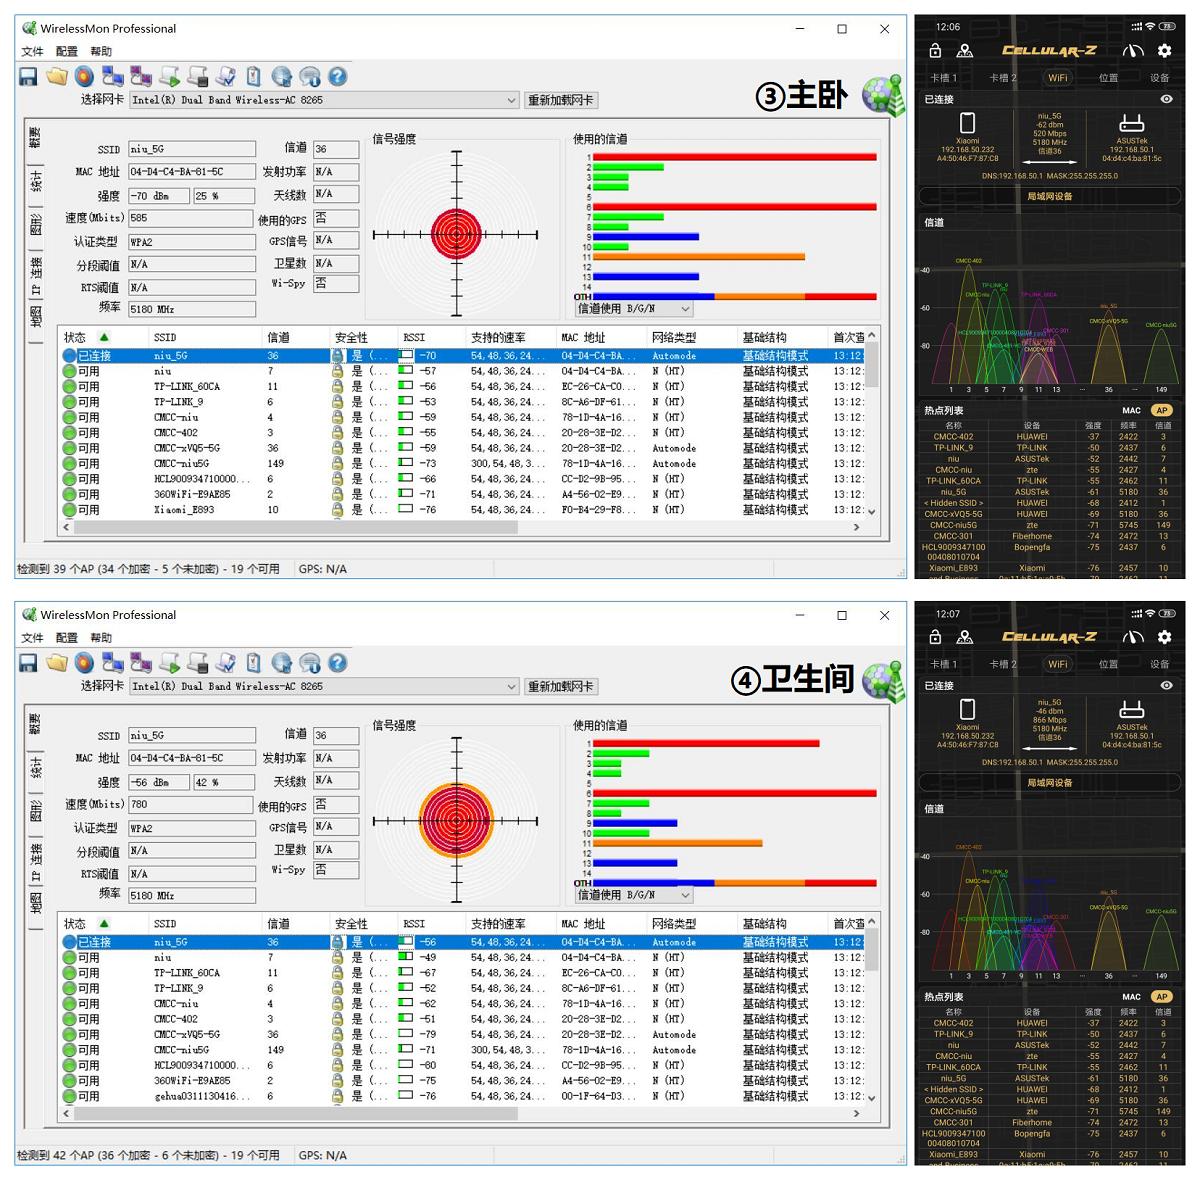Select the gehua0311130416 row in the lower WirelessMon list

click(x=463, y=1096)
